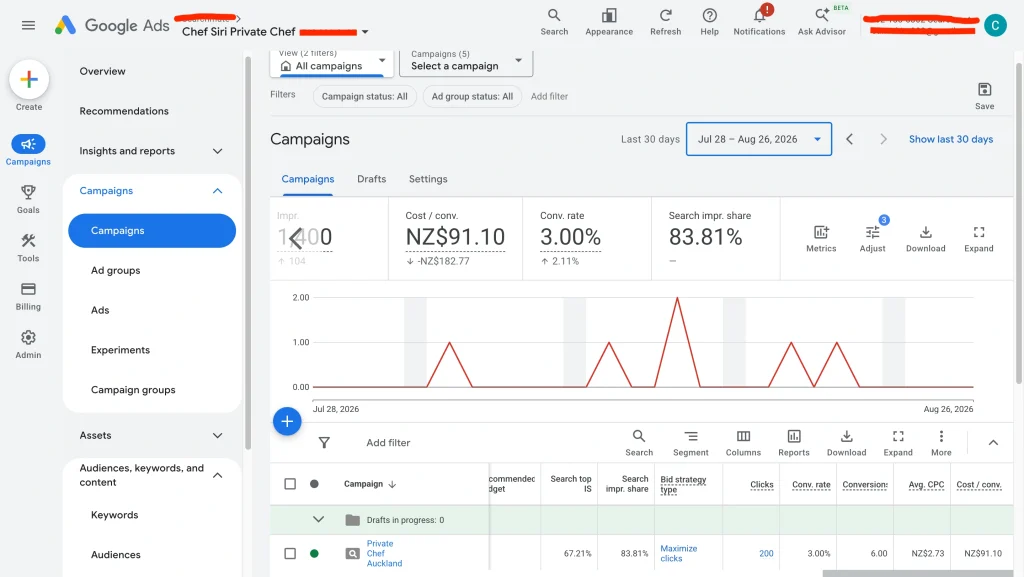Open the Notifications bell
Screen dimensions: 1024x577
coord(759,22)
